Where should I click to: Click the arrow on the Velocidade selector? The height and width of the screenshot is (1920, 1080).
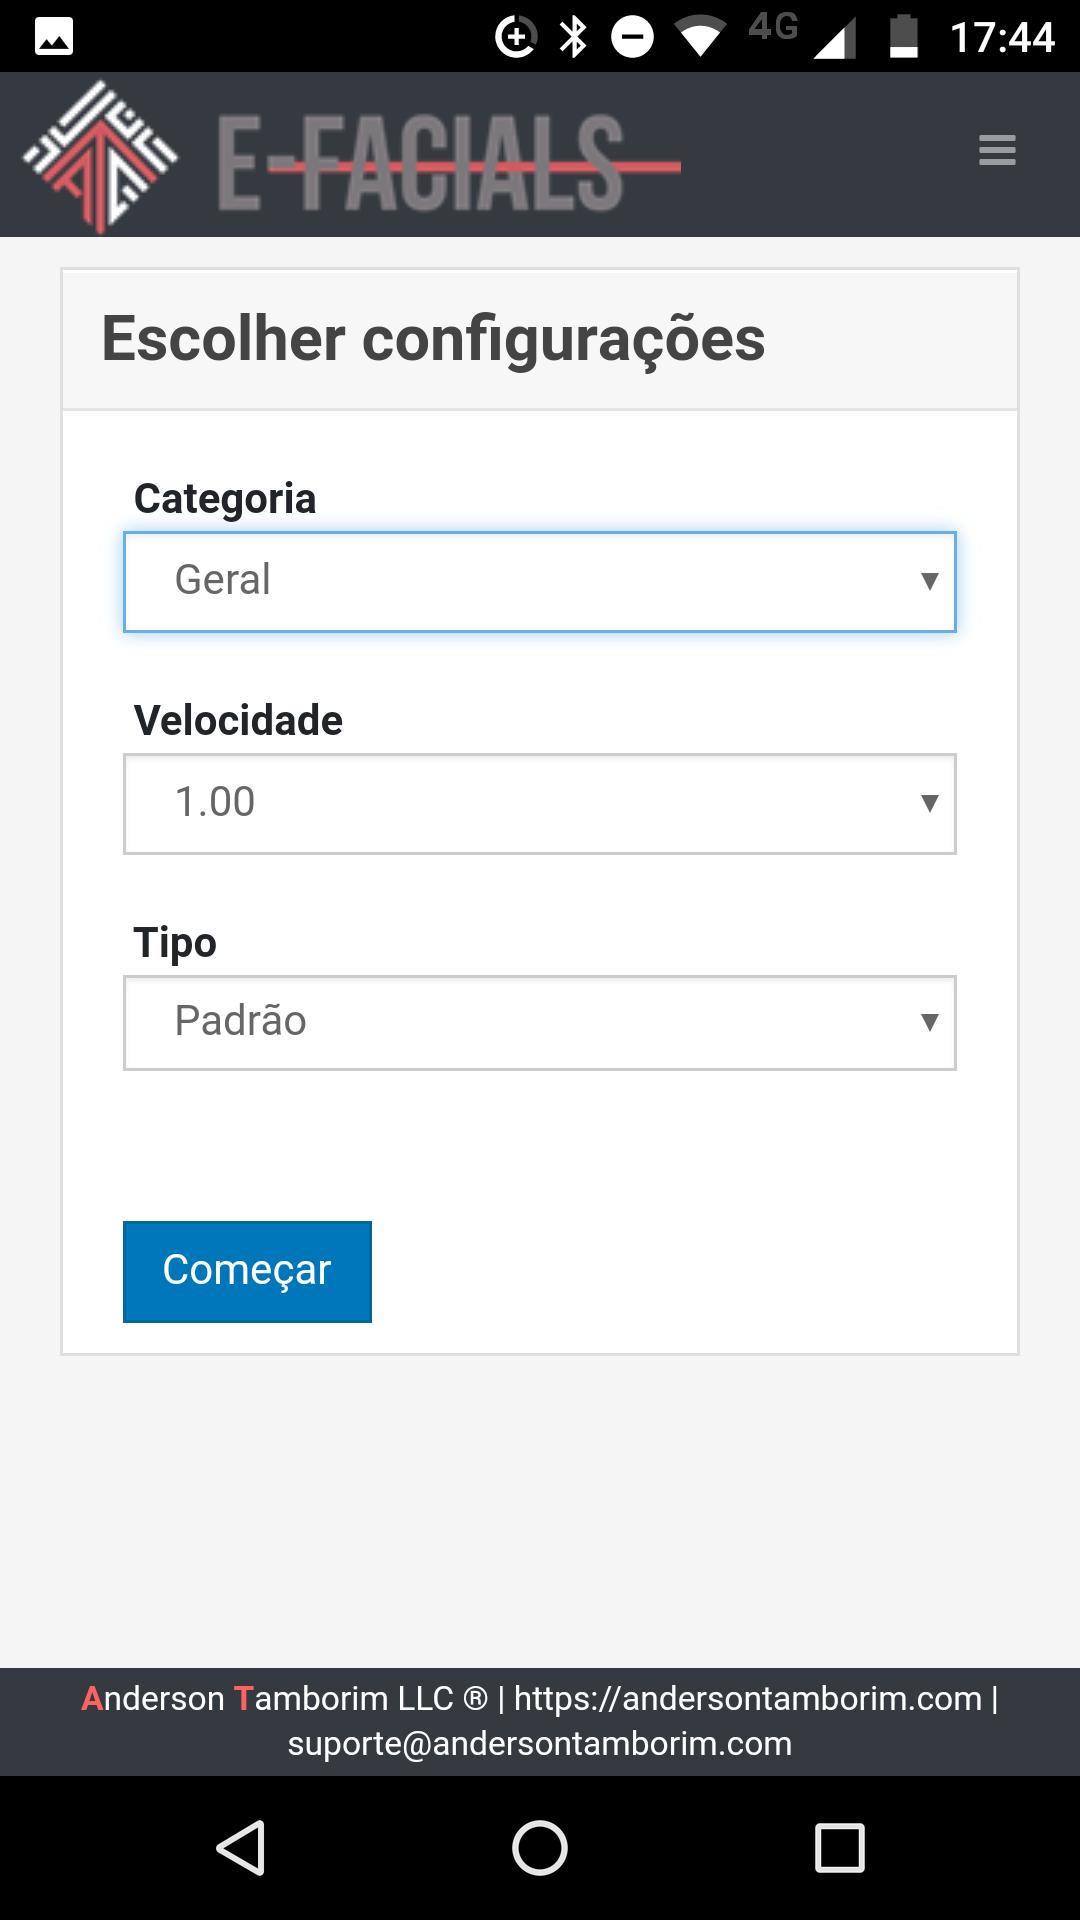click(x=929, y=803)
